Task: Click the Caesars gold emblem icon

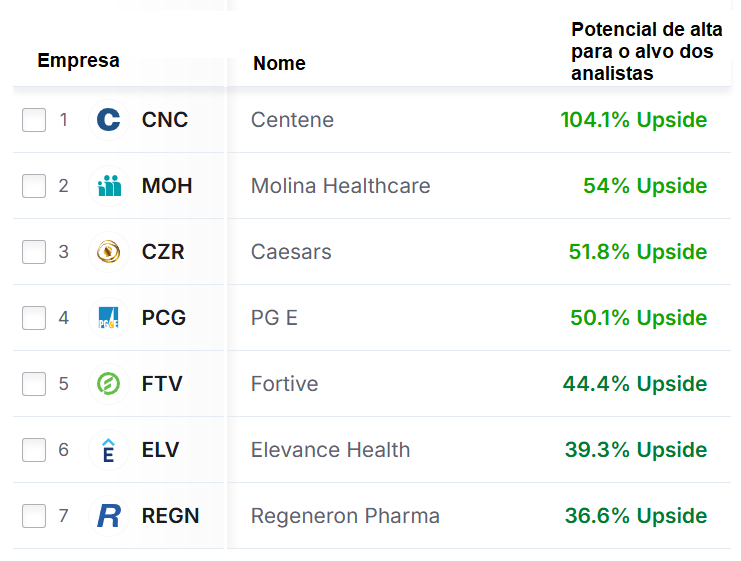Action: (x=109, y=252)
